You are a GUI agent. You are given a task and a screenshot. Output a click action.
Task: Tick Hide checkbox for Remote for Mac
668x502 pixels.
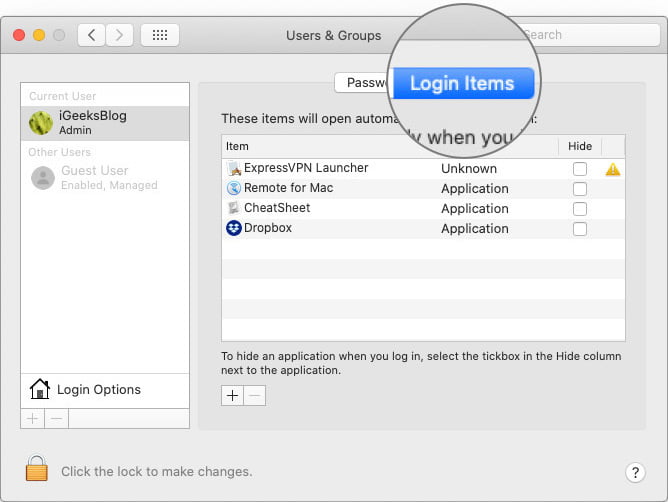click(x=580, y=189)
